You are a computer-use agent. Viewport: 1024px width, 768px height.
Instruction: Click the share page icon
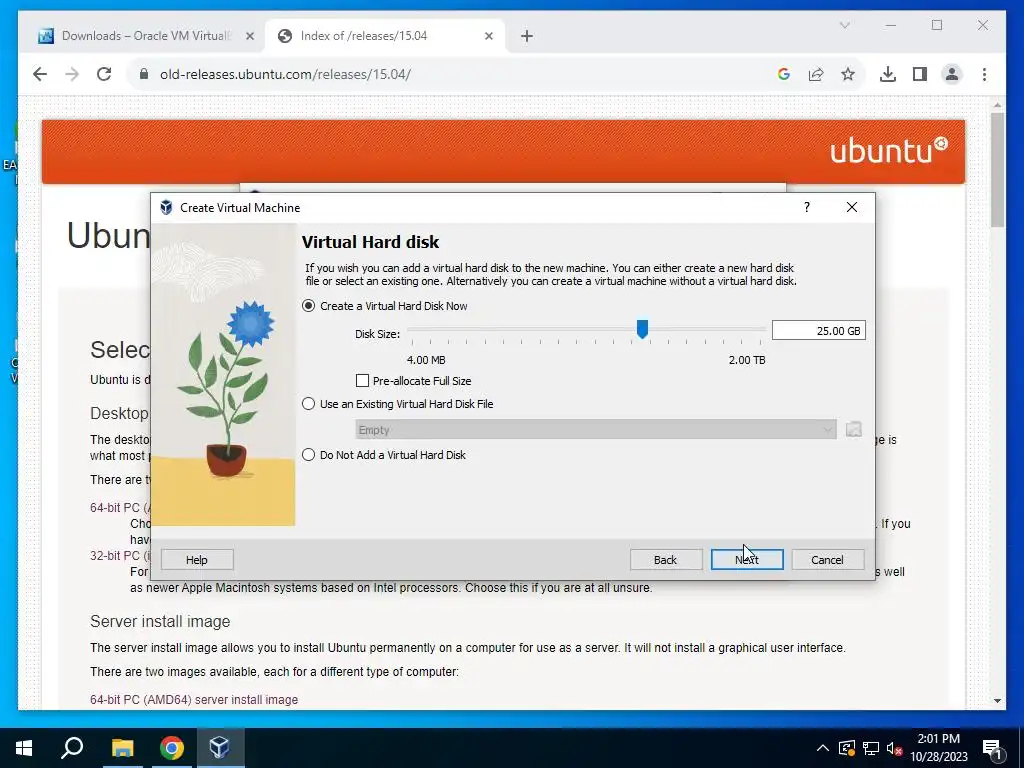pos(816,74)
